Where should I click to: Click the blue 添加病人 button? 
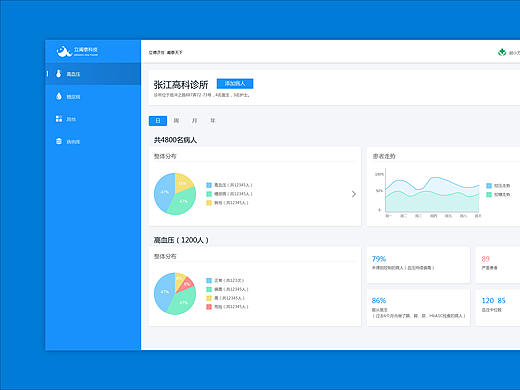235,84
